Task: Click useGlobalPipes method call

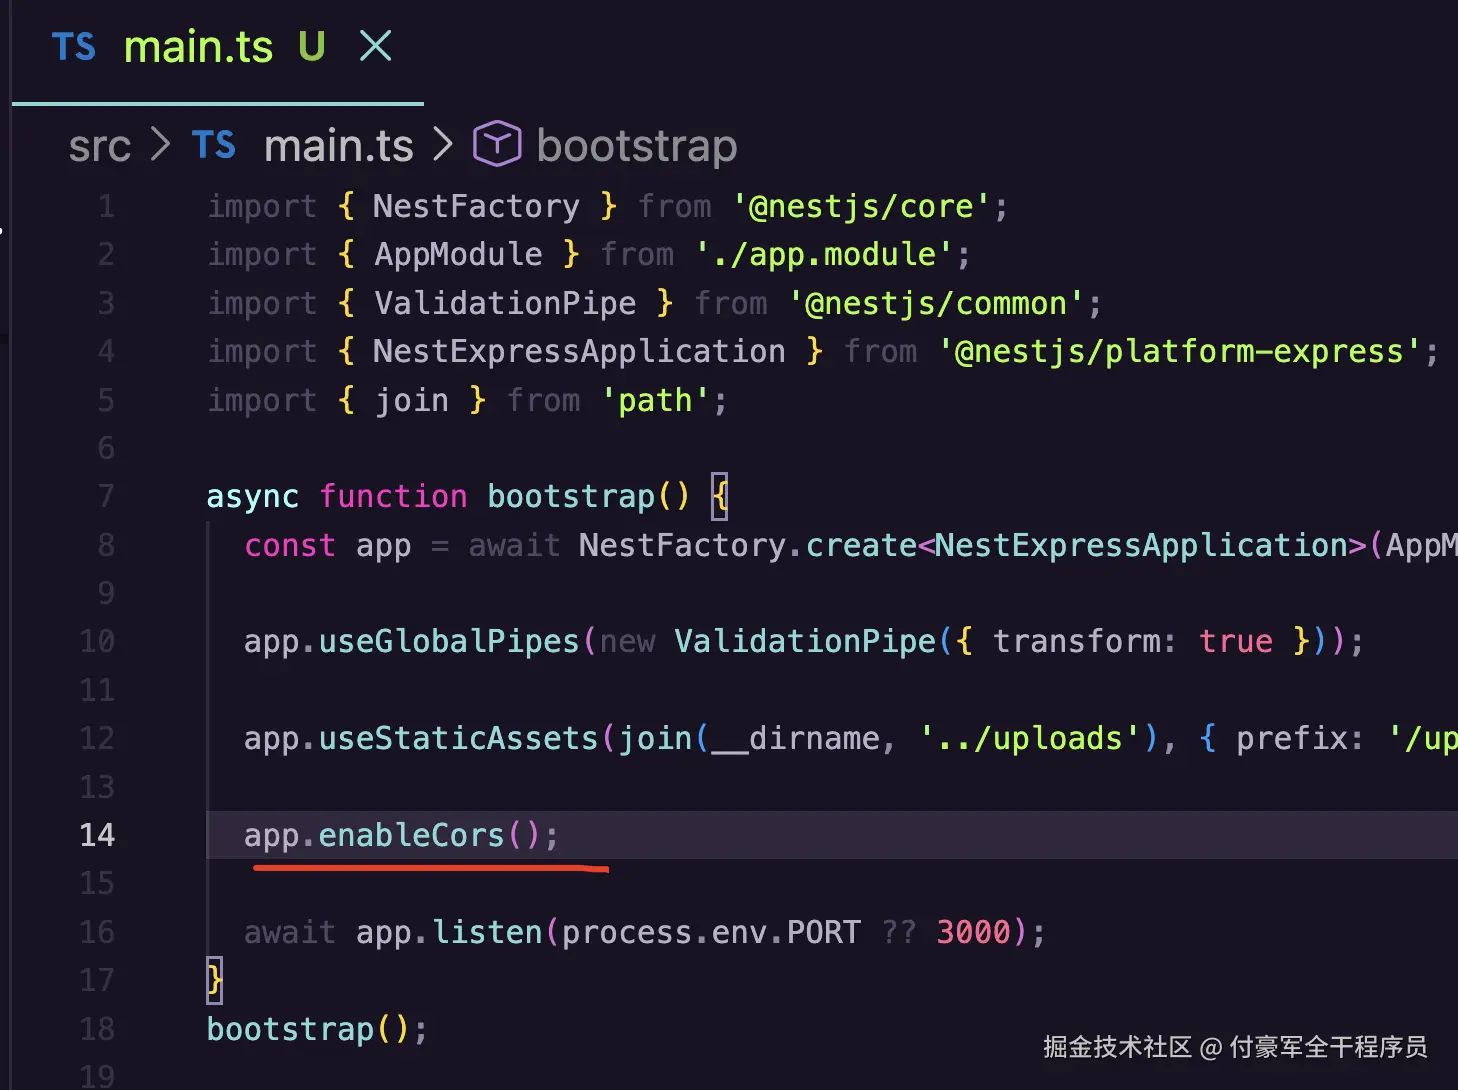Action: [x=449, y=641]
